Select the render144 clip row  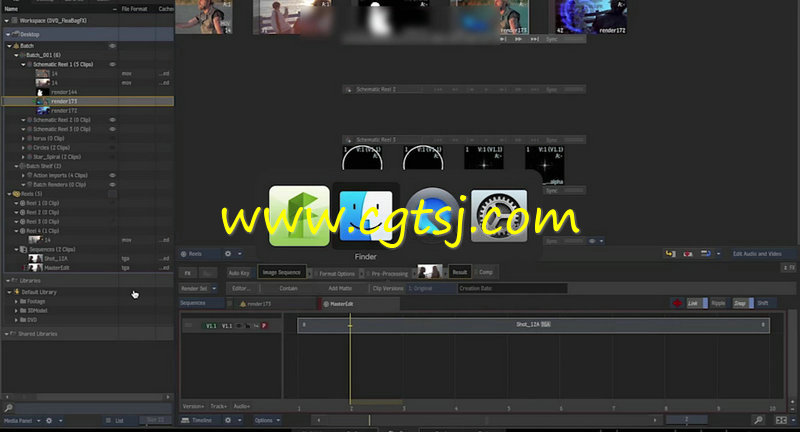click(x=88, y=92)
